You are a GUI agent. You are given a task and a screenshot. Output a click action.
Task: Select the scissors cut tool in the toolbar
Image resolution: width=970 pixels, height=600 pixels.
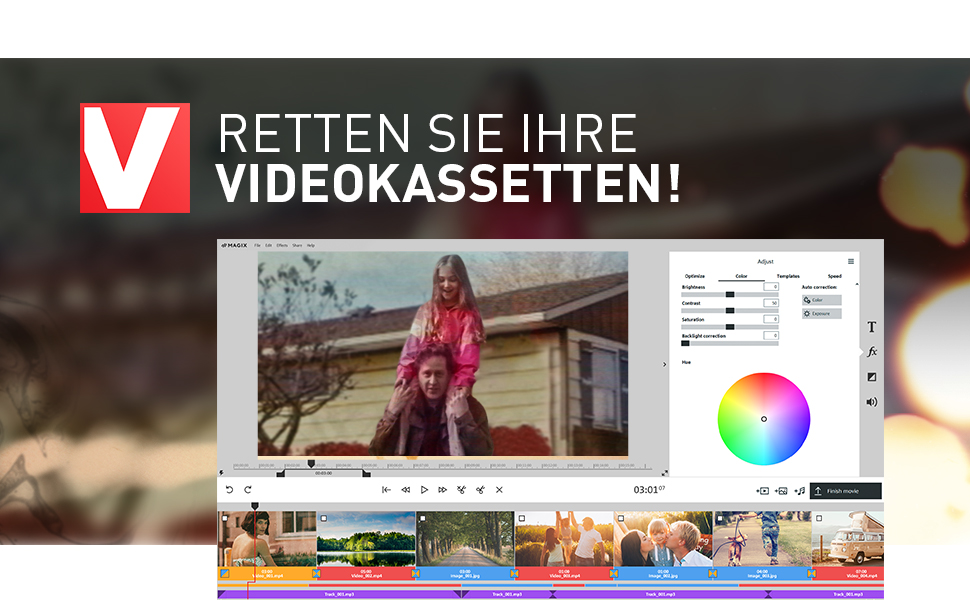point(461,490)
